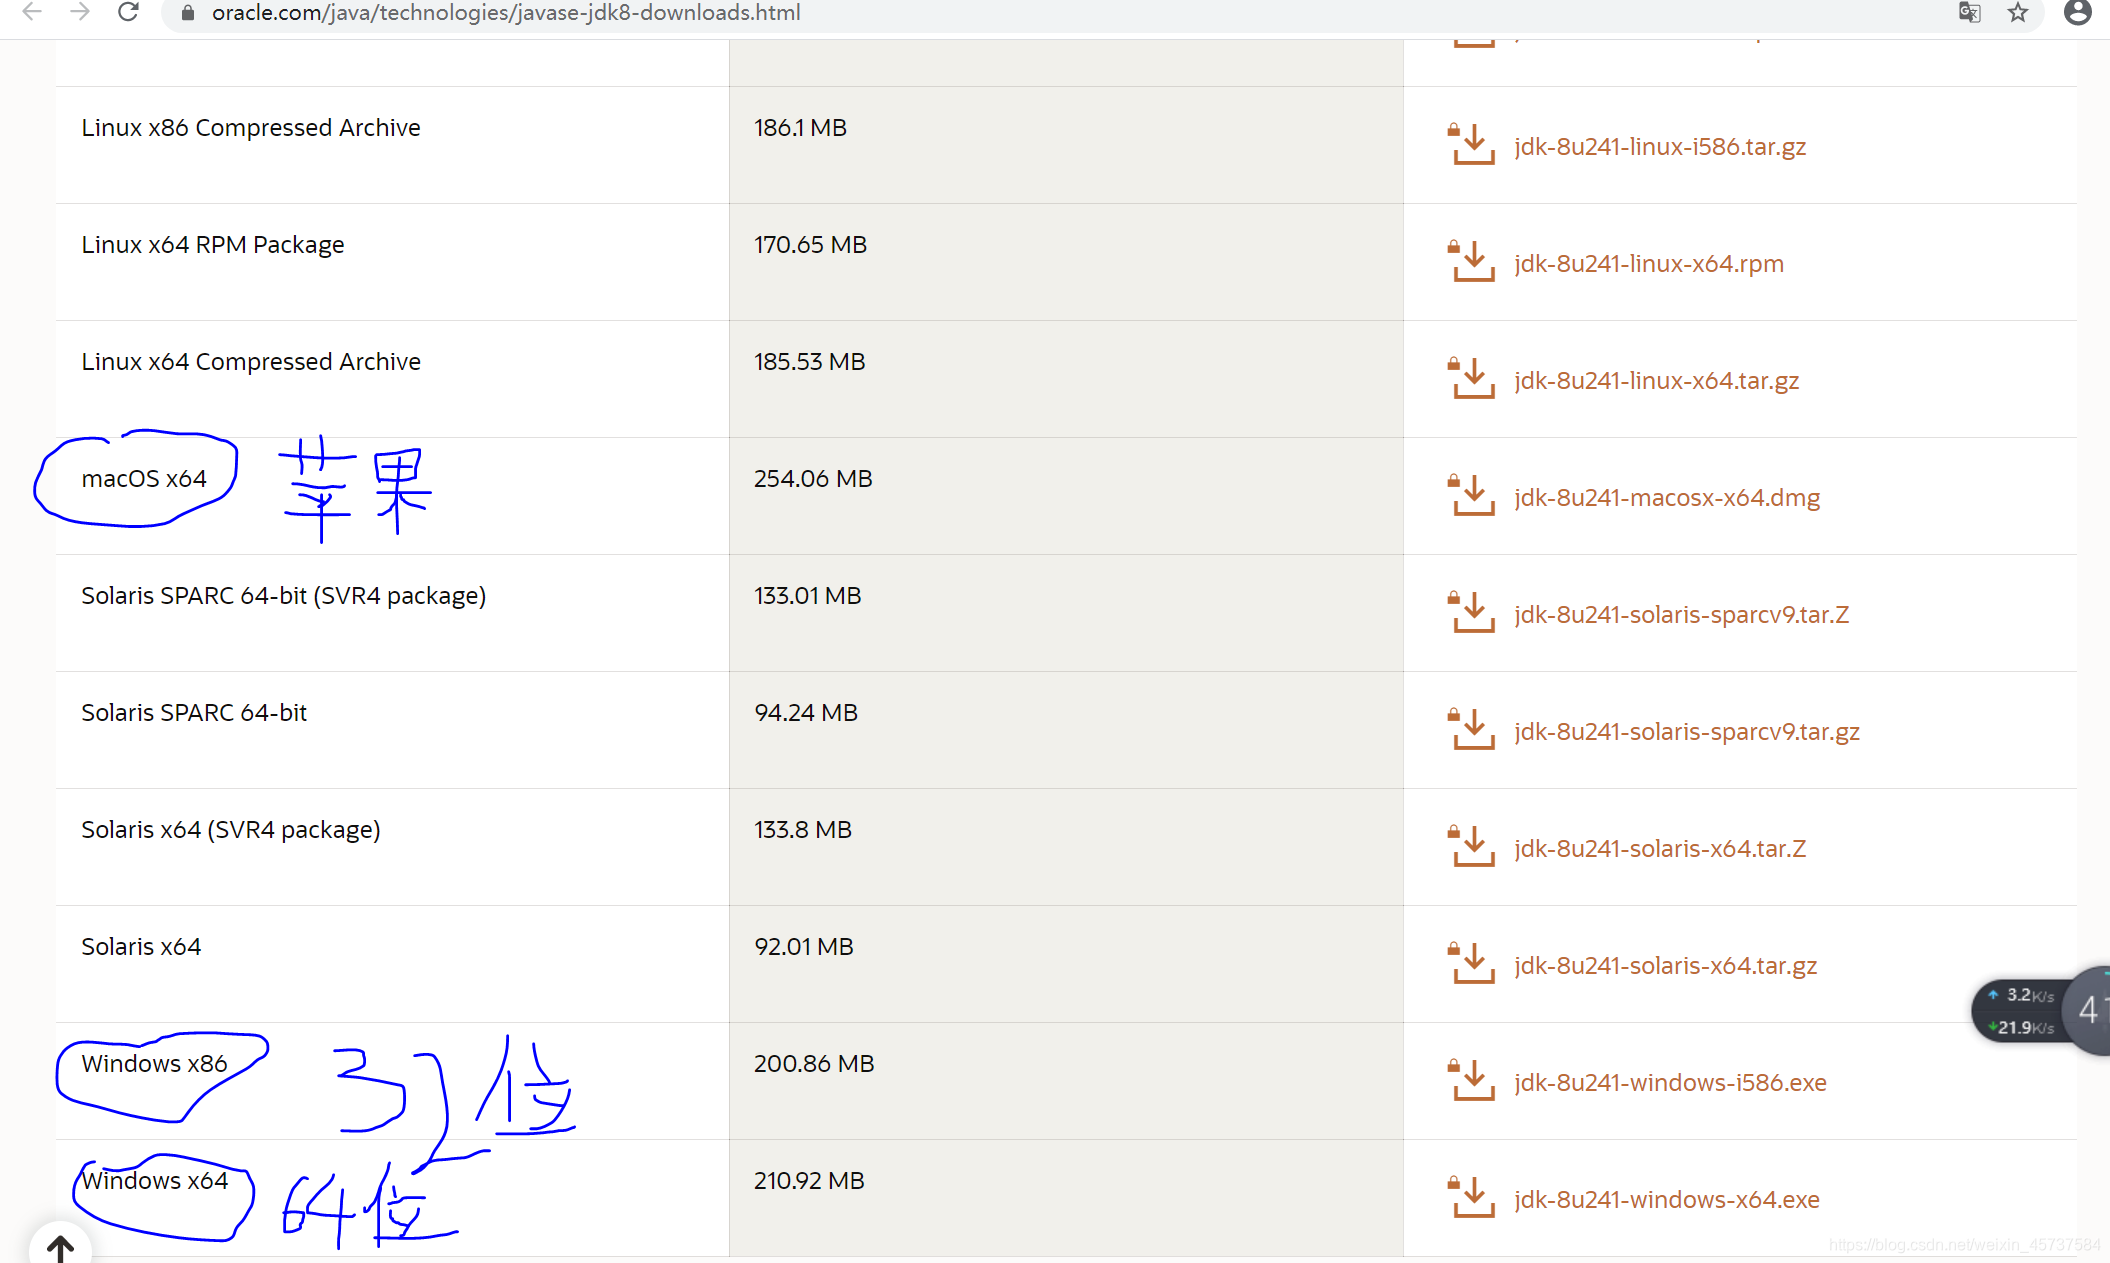
Task: Click download icon for windows-x64.exe
Action: (1471, 1197)
